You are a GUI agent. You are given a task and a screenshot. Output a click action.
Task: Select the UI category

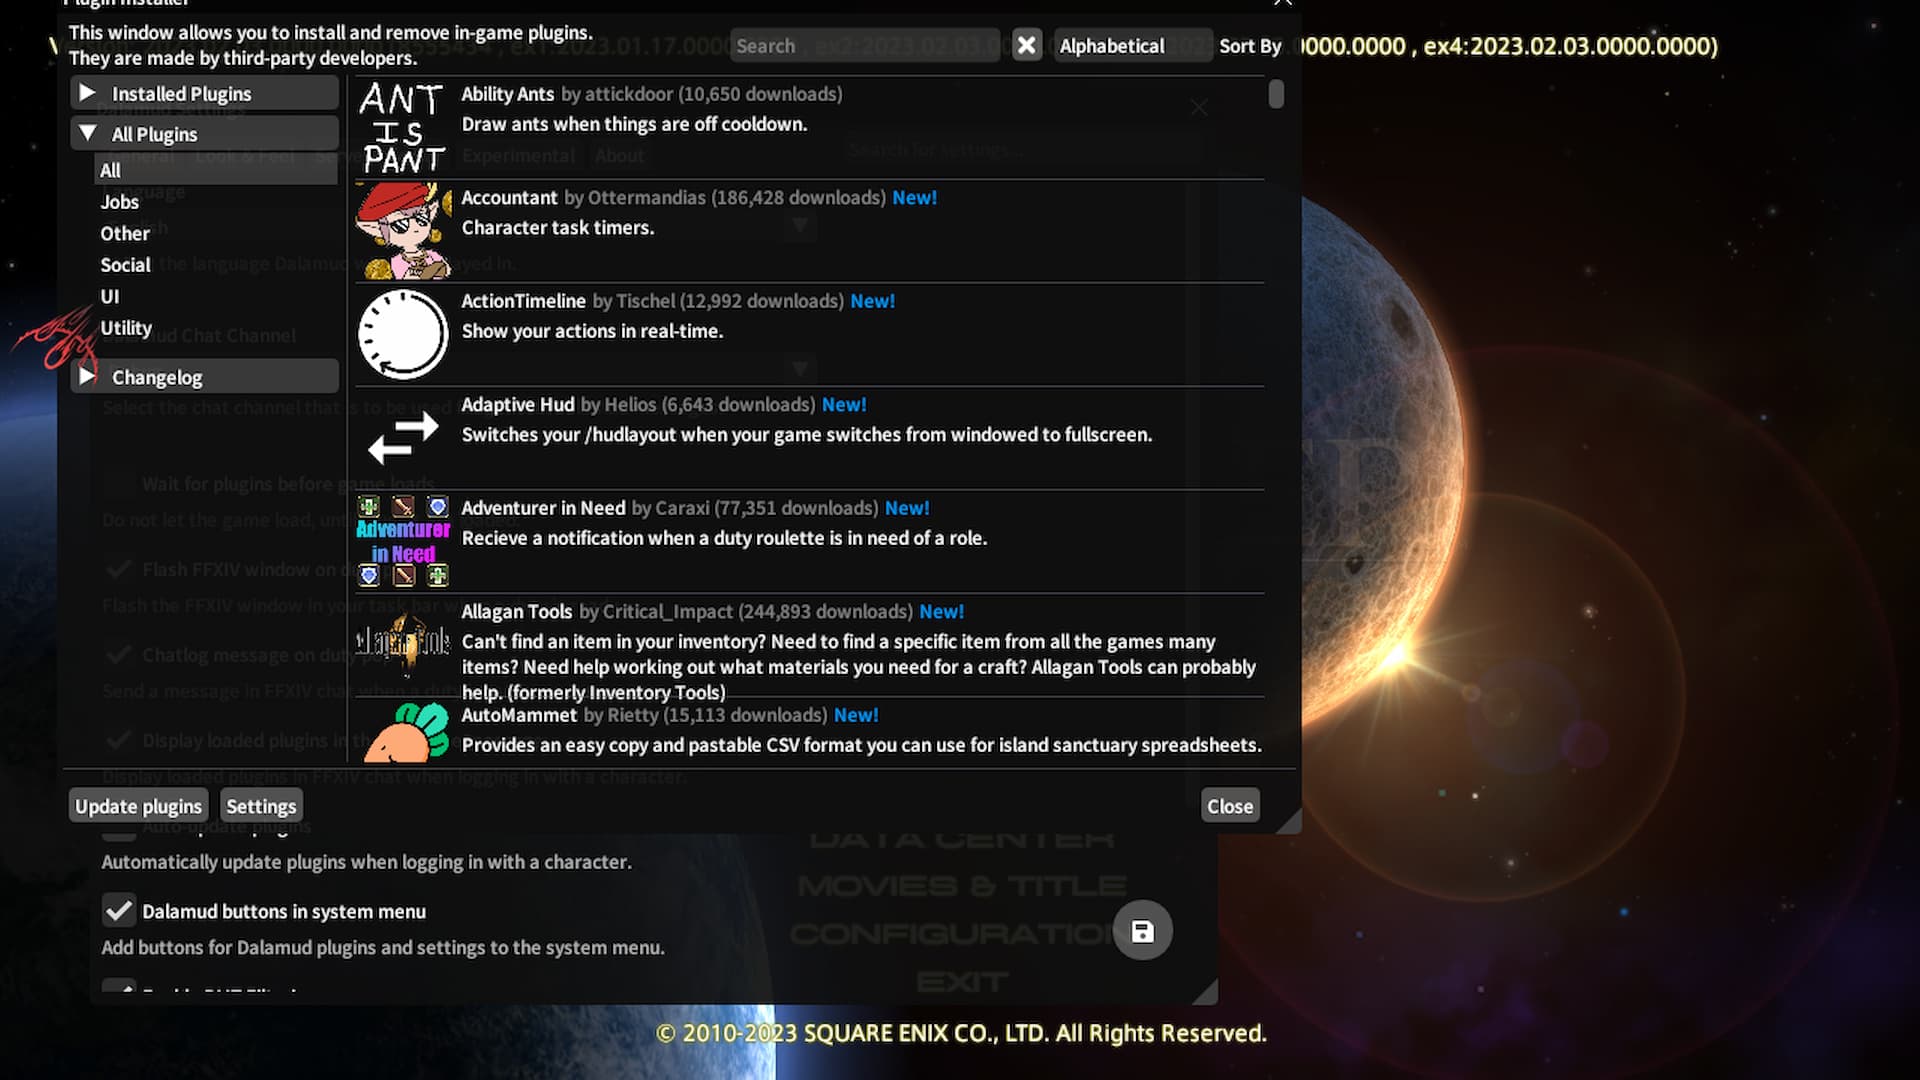pyautogui.click(x=110, y=297)
